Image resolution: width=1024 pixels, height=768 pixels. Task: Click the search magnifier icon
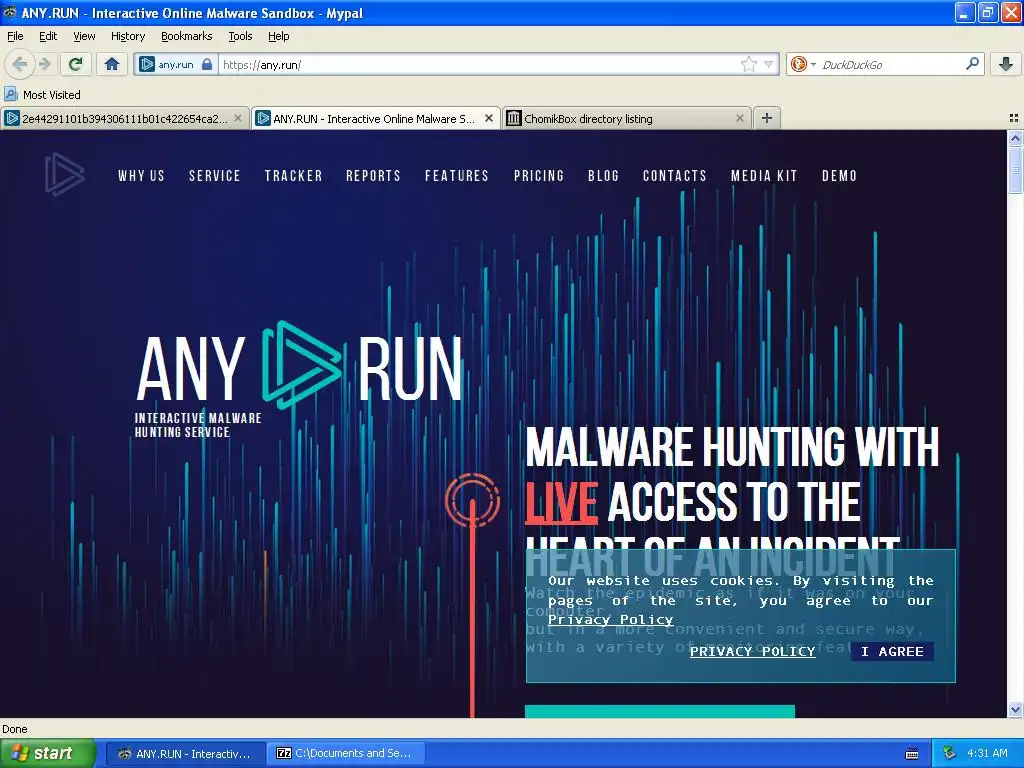click(972, 63)
